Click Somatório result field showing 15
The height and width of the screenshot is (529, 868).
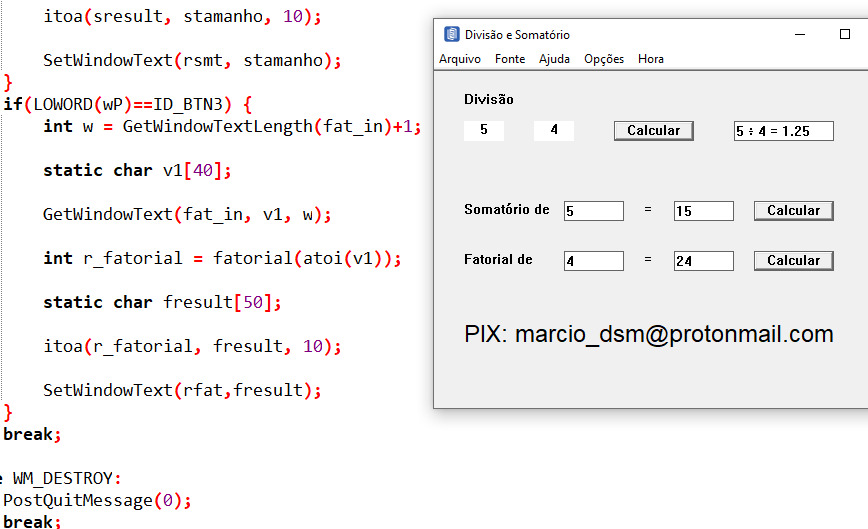point(704,211)
